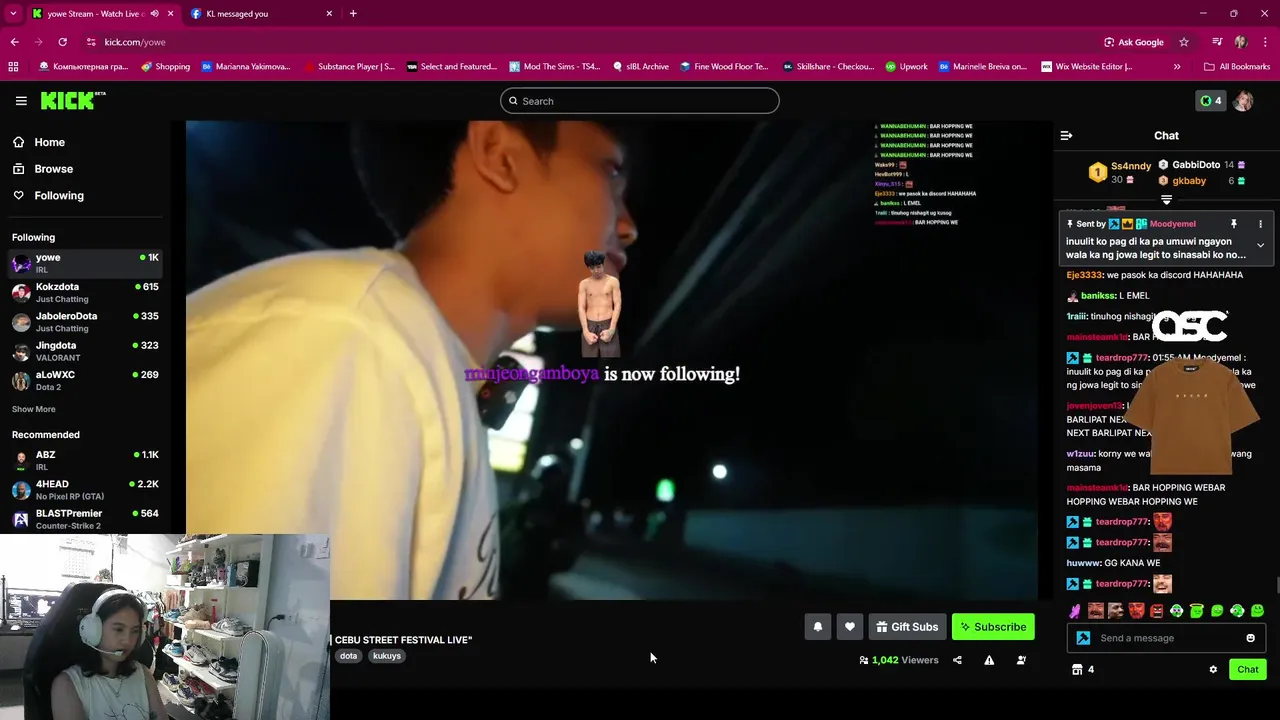Click Ask Google in address bar

click(x=1133, y=42)
